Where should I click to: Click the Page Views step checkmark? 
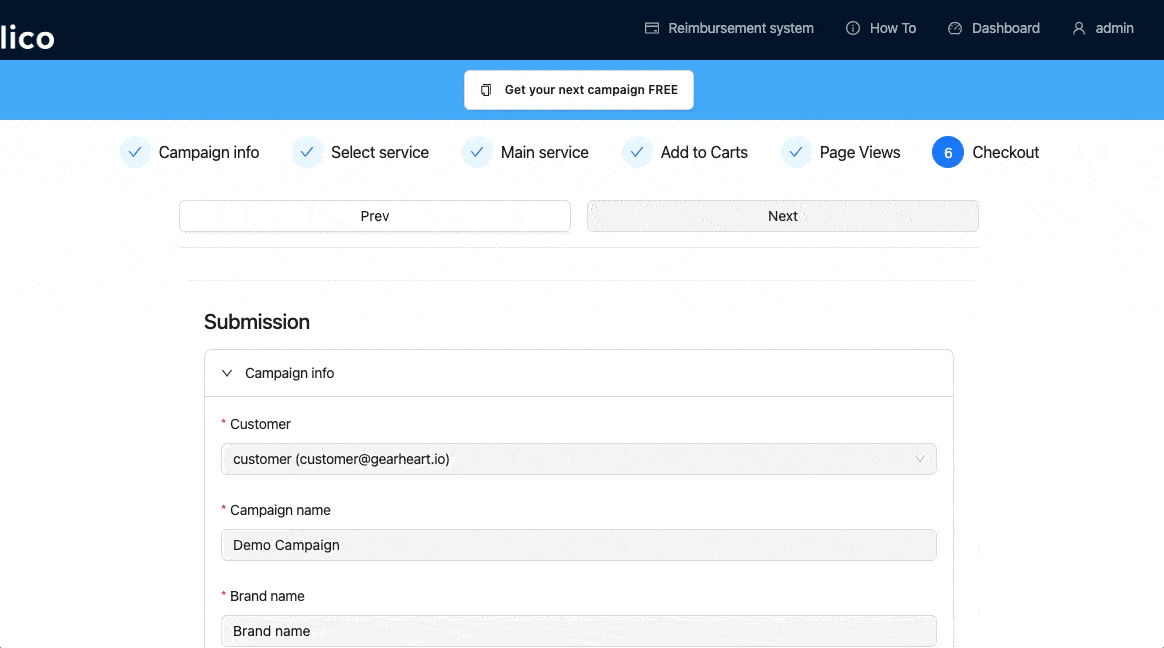[x=796, y=152]
